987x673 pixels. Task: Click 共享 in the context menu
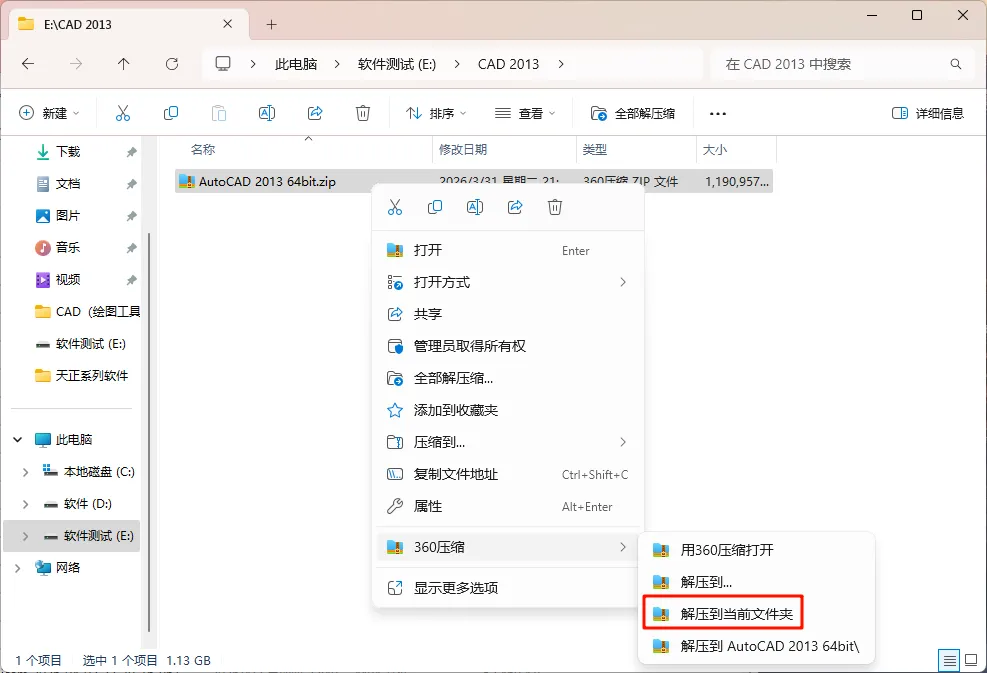coord(507,314)
